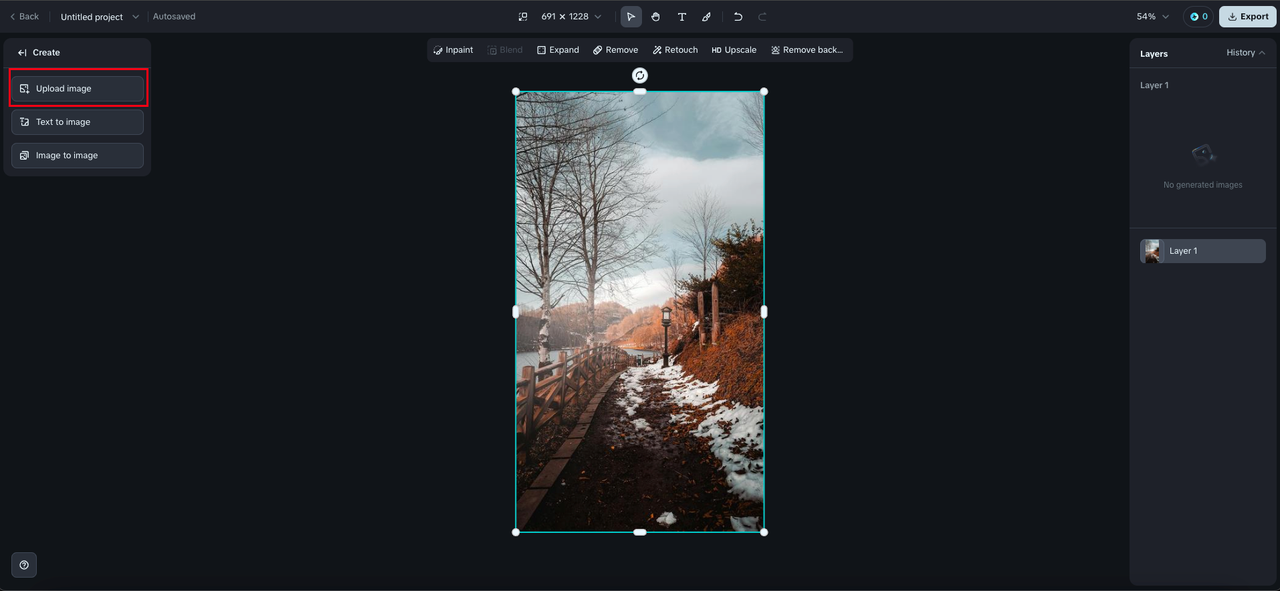Click the top-left corner resize handle
The height and width of the screenshot is (591, 1280).
(516, 92)
